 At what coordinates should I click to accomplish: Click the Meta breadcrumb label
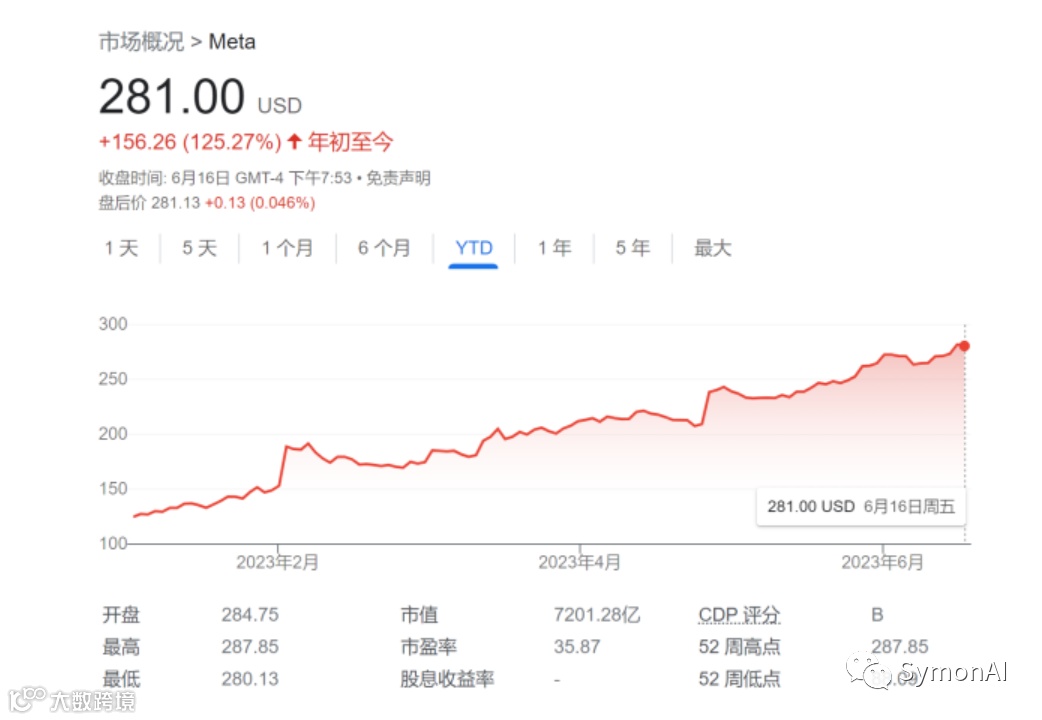[x=232, y=41]
